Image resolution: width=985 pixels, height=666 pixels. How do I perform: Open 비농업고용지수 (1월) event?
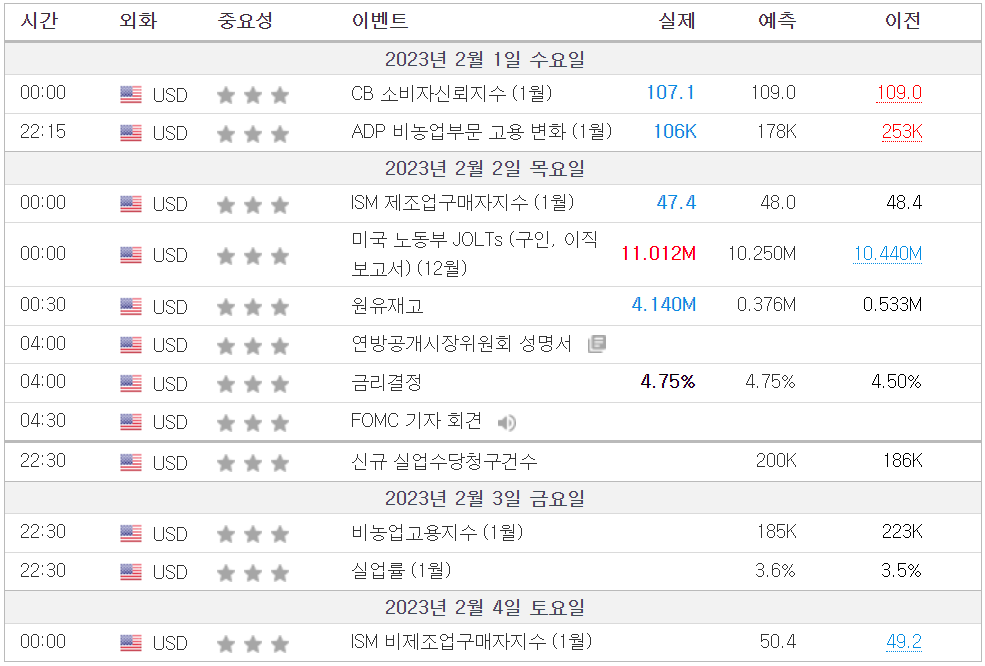tap(437, 532)
